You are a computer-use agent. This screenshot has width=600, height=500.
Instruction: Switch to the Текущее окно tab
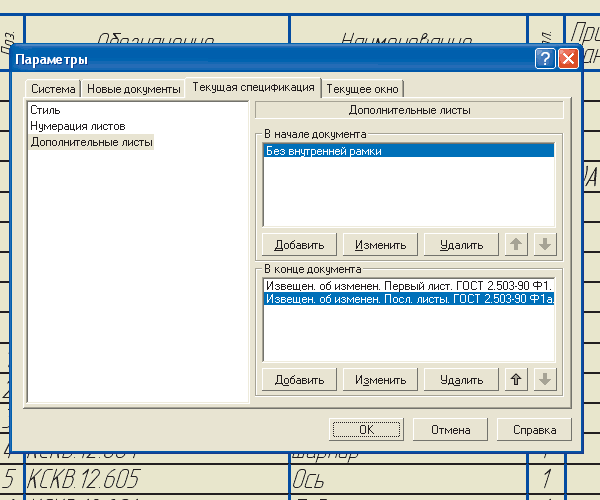click(362, 89)
